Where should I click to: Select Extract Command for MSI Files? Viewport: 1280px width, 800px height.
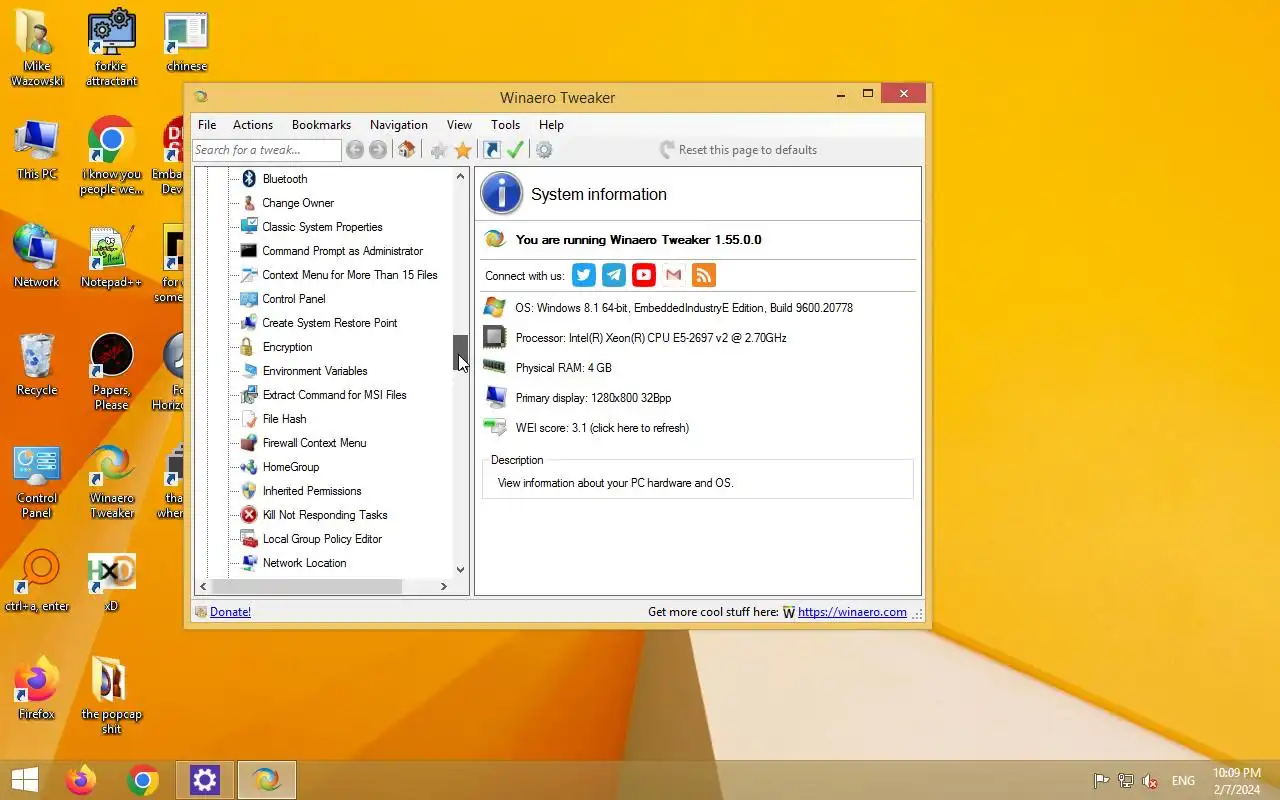pyautogui.click(x=334, y=395)
